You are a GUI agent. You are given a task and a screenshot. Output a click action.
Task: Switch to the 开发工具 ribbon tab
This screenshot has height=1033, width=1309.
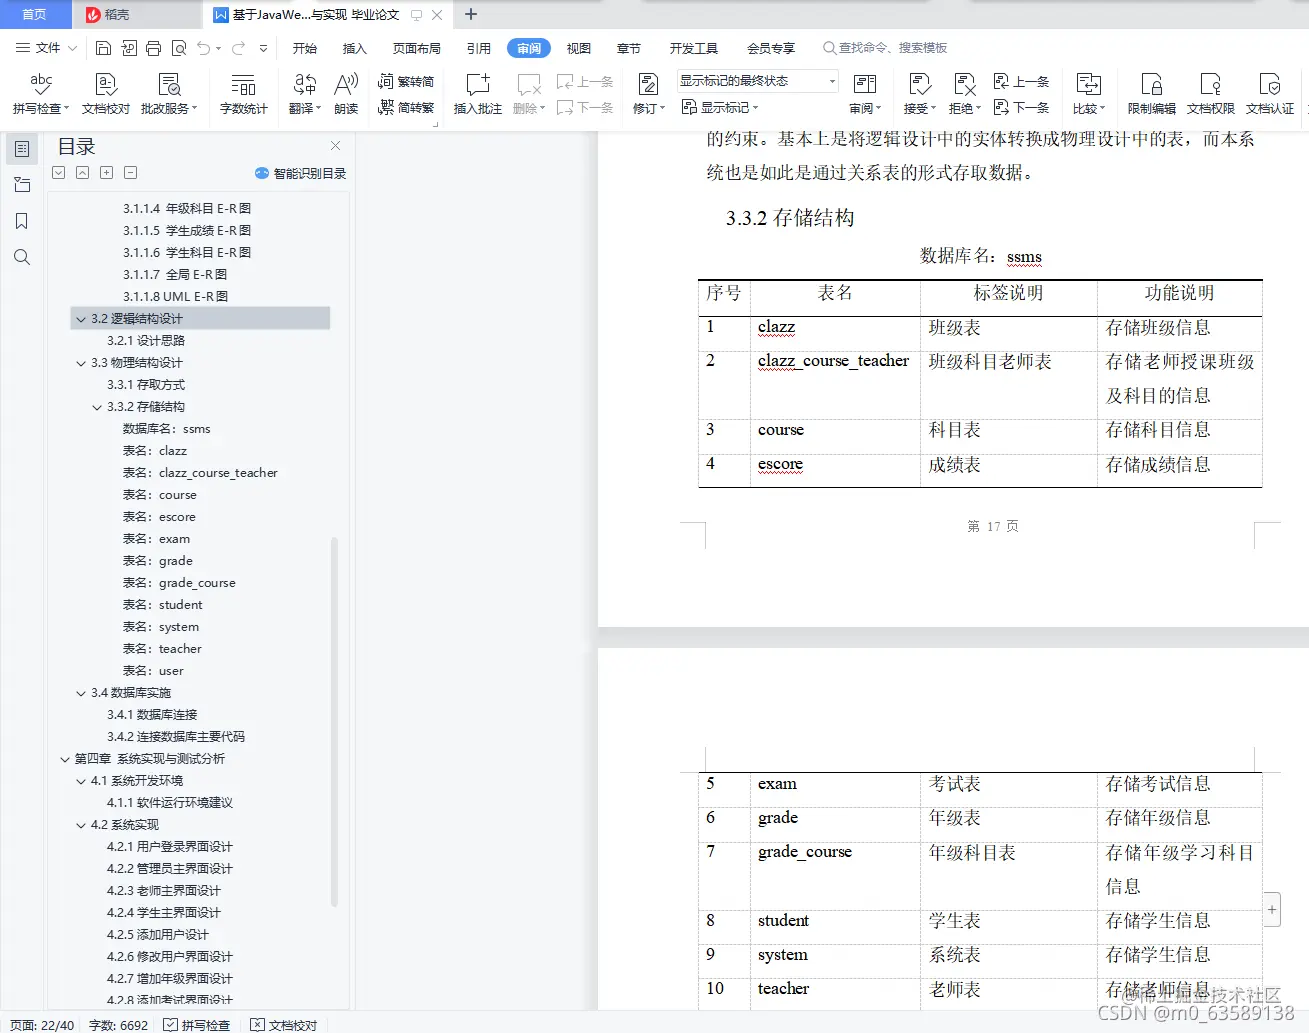[x=694, y=48]
